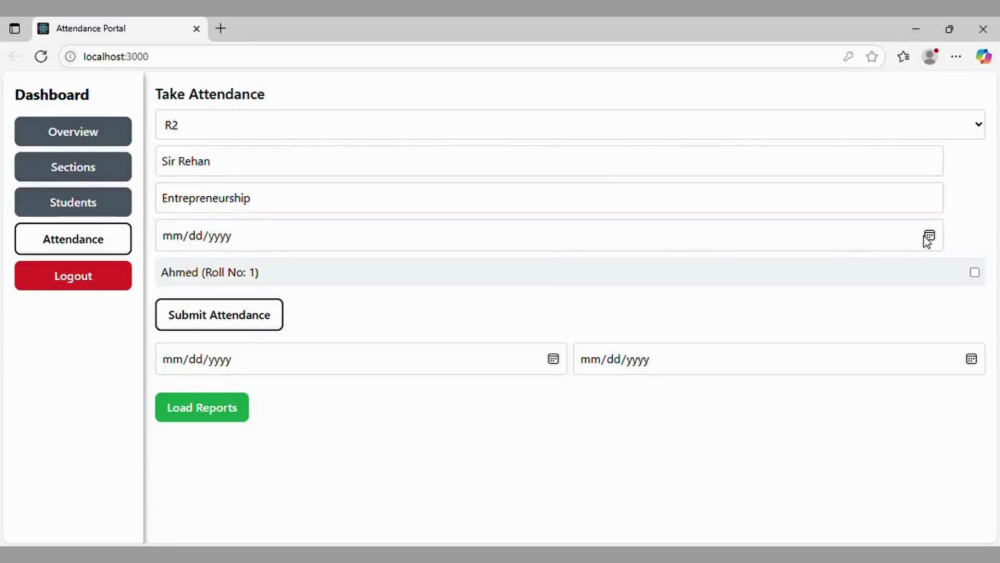
Task: Click the attendance date mm/dd/yyyy field
Action: (x=549, y=235)
